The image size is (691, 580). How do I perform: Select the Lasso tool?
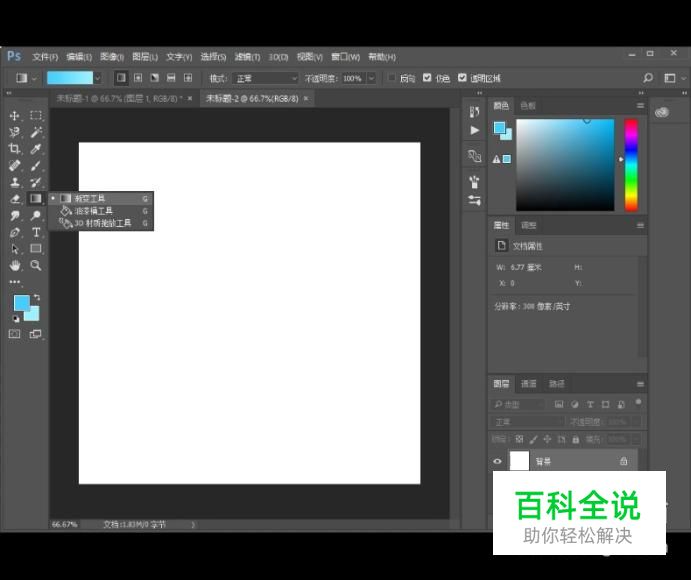tap(14, 132)
